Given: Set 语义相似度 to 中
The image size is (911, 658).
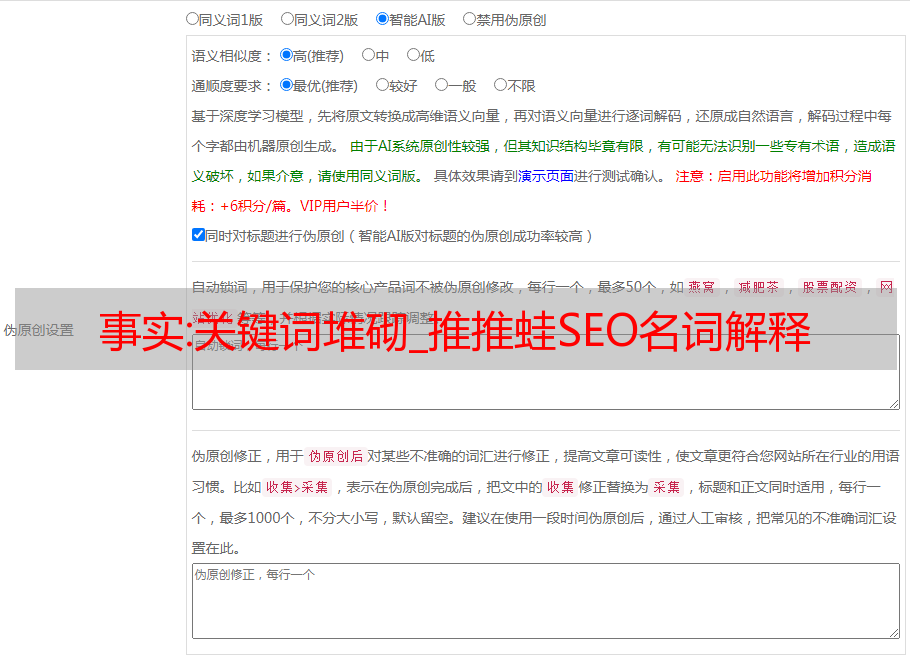Looking at the screenshot, I should click(x=368, y=55).
